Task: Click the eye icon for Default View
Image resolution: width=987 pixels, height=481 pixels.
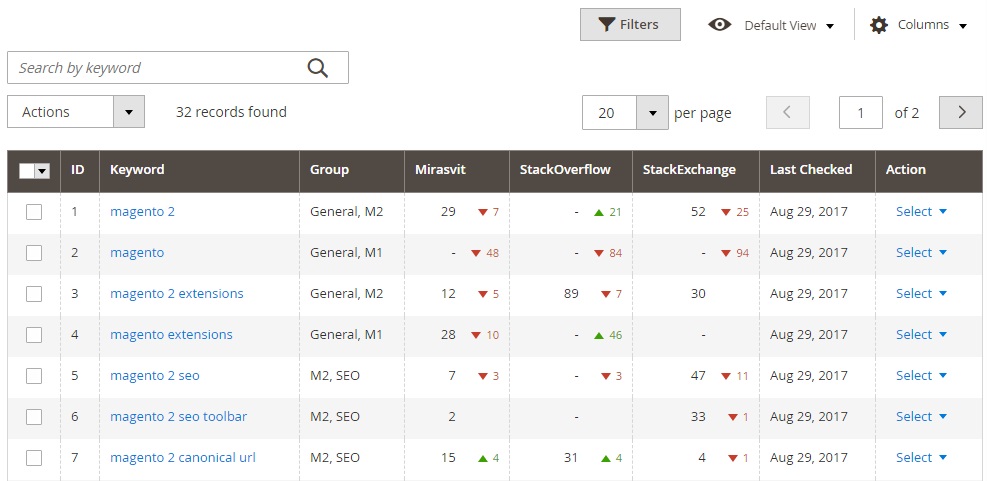Action: coord(720,25)
